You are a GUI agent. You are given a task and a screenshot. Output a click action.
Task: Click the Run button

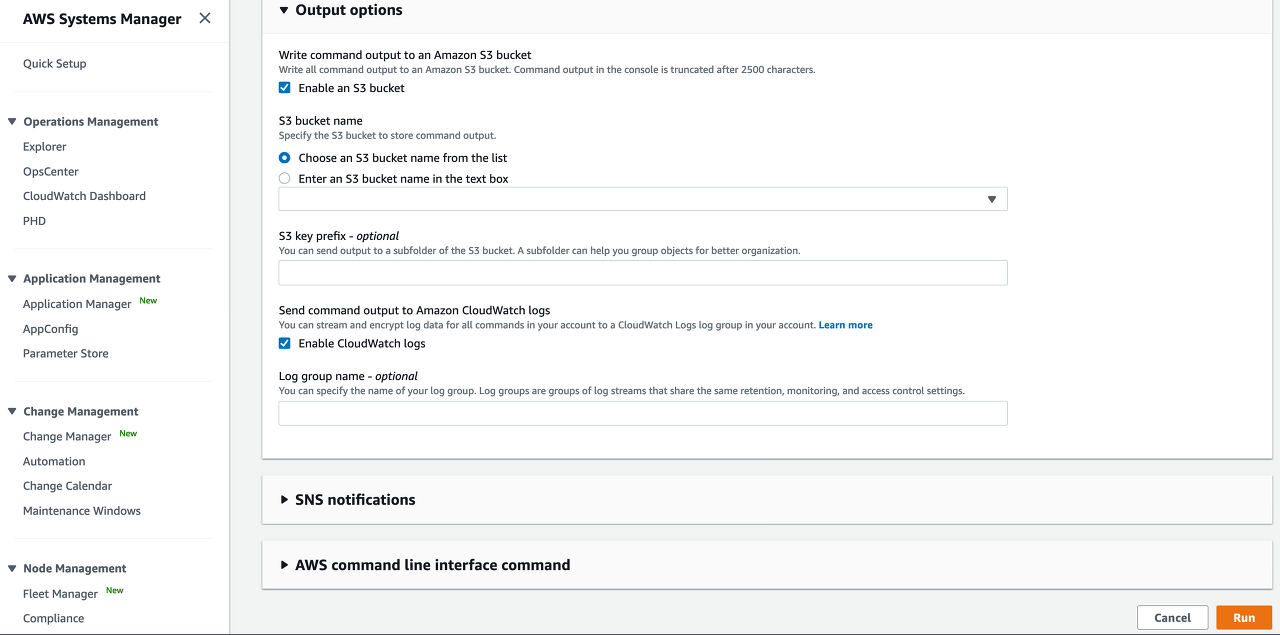click(x=1243, y=618)
